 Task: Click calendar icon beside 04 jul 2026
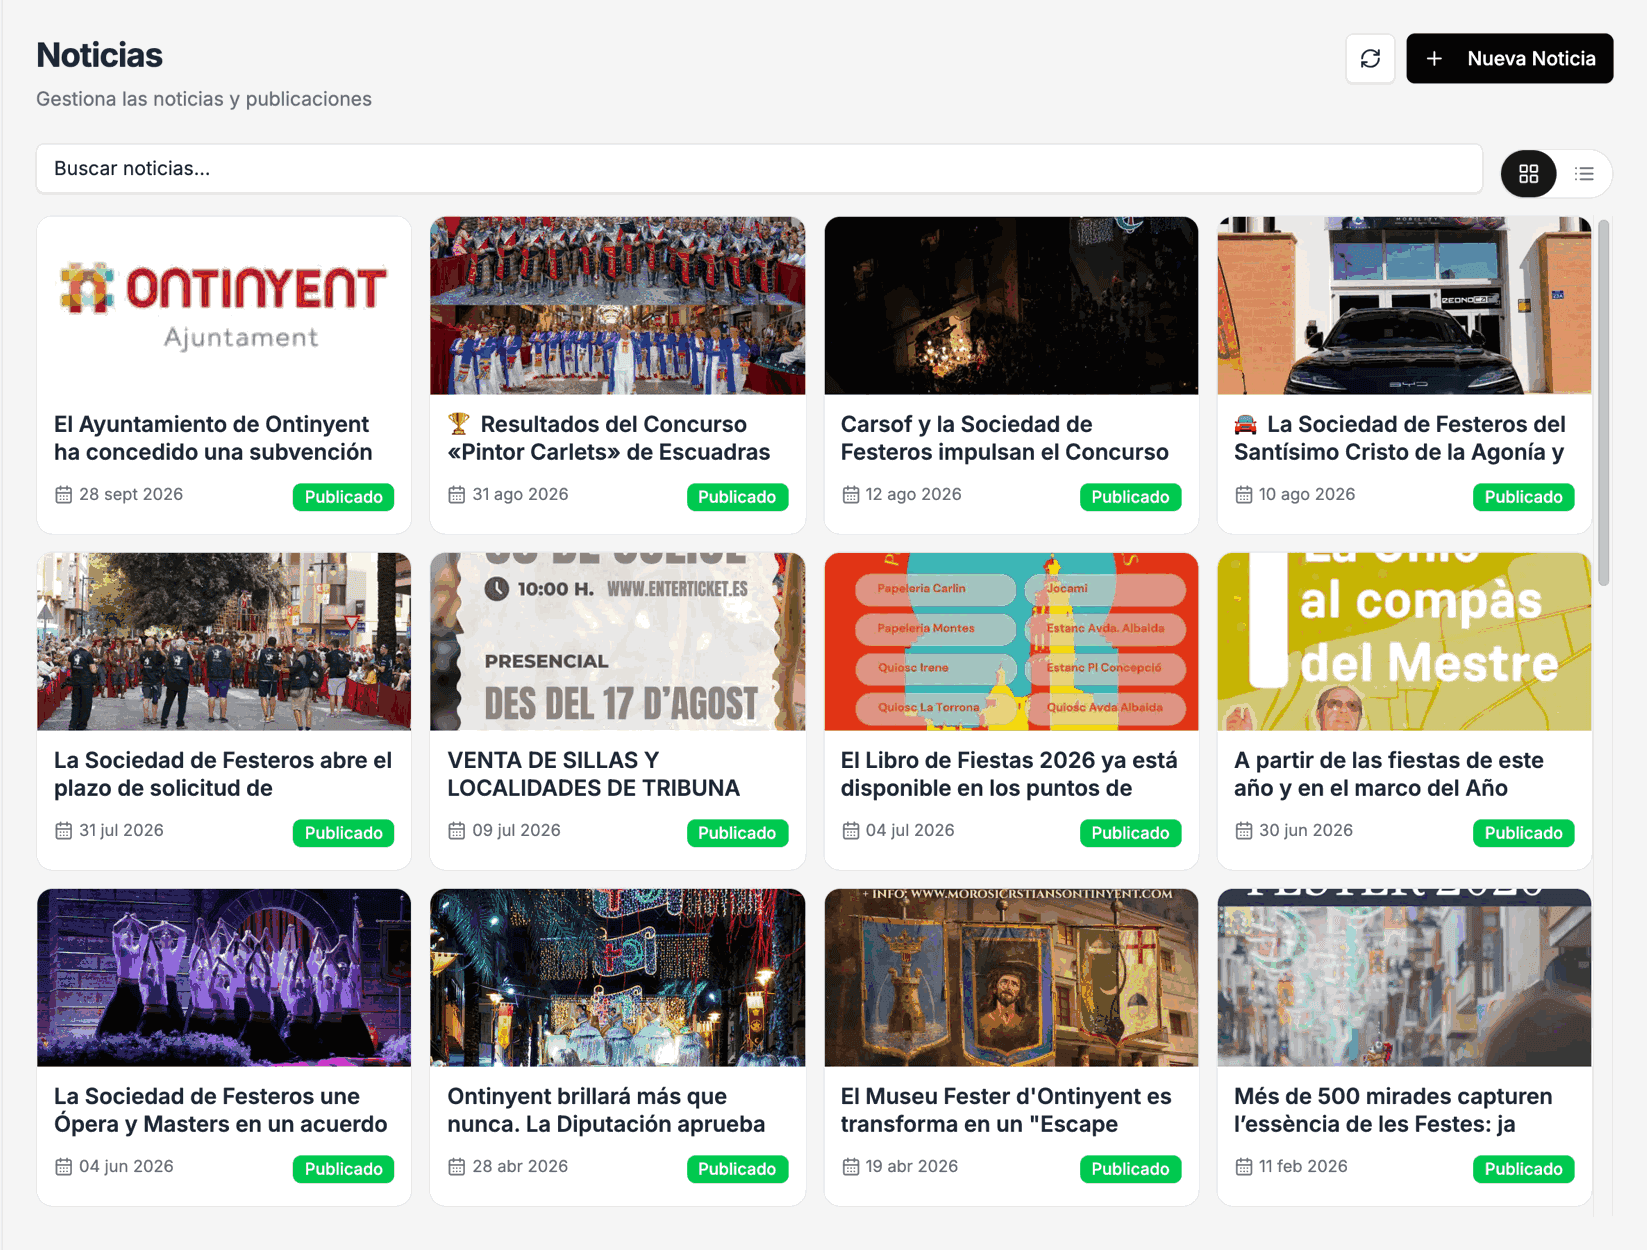[x=850, y=831]
